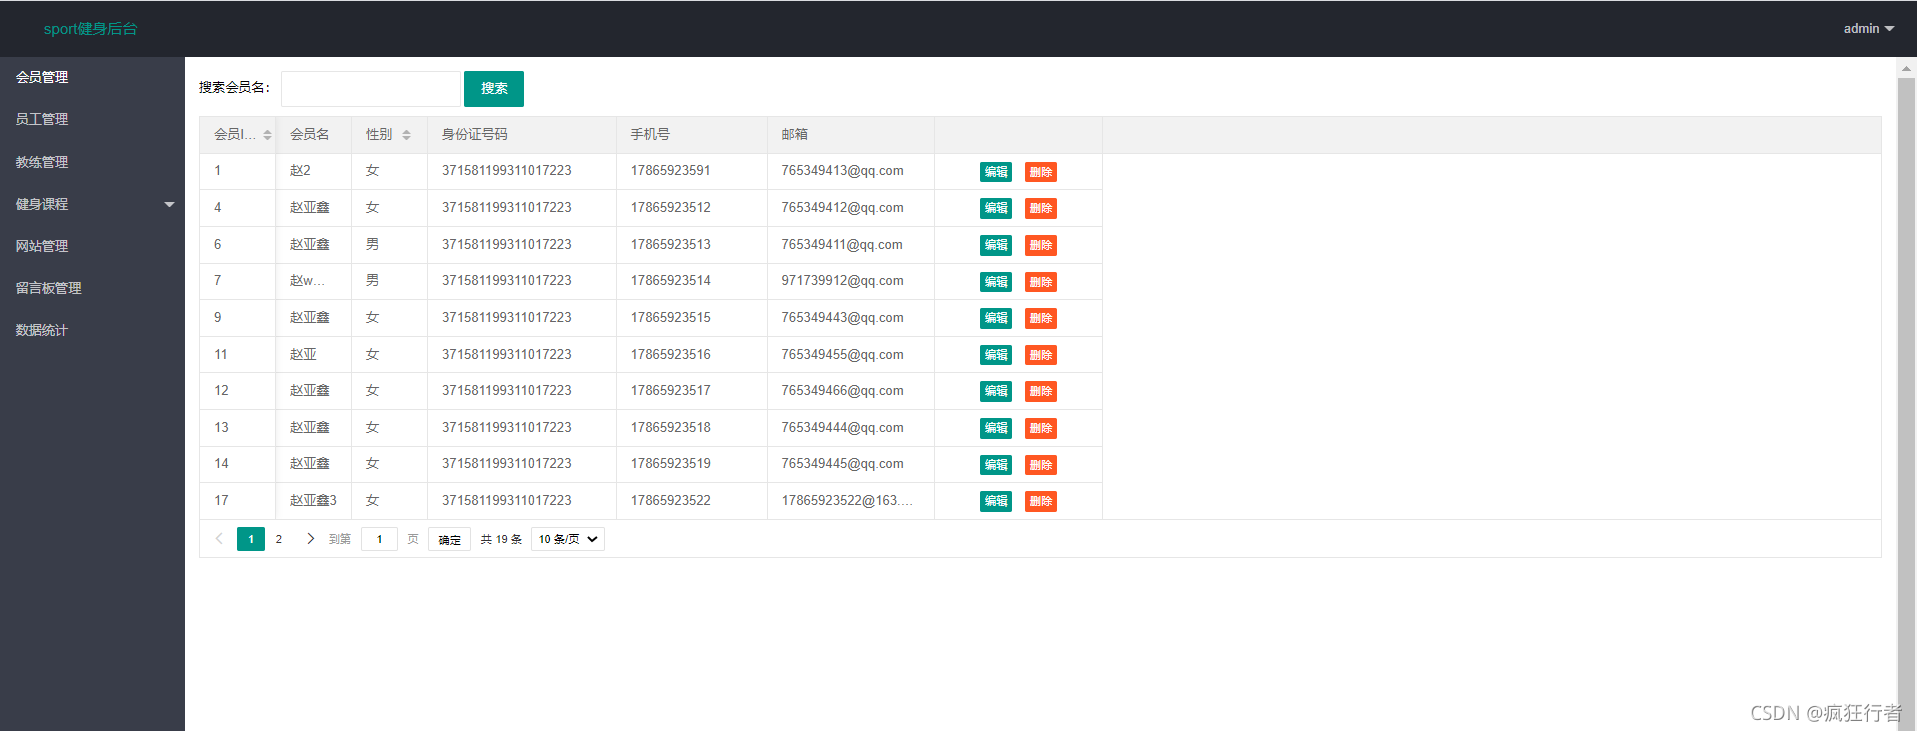The width and height of the screenshot is (1917, 731).
Task: Click the sport健身后台 logo link
Action: tap(90, 29)
